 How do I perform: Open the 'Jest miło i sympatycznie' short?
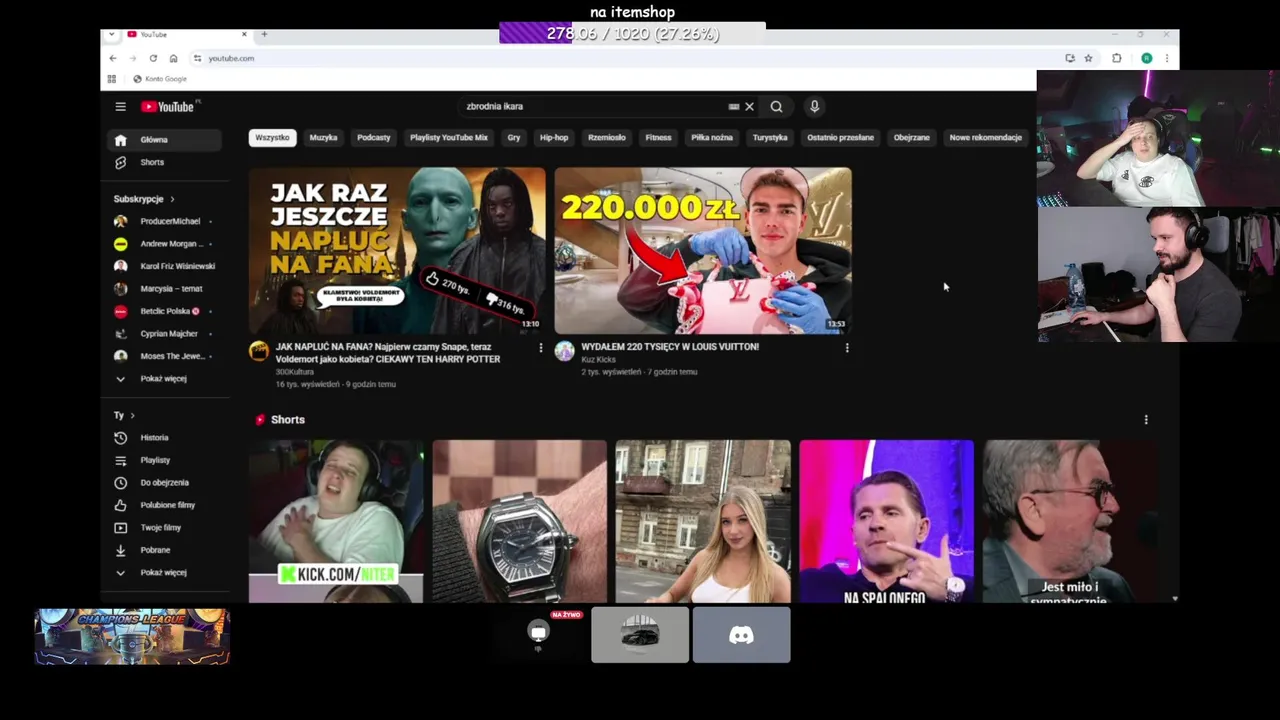1070,521
